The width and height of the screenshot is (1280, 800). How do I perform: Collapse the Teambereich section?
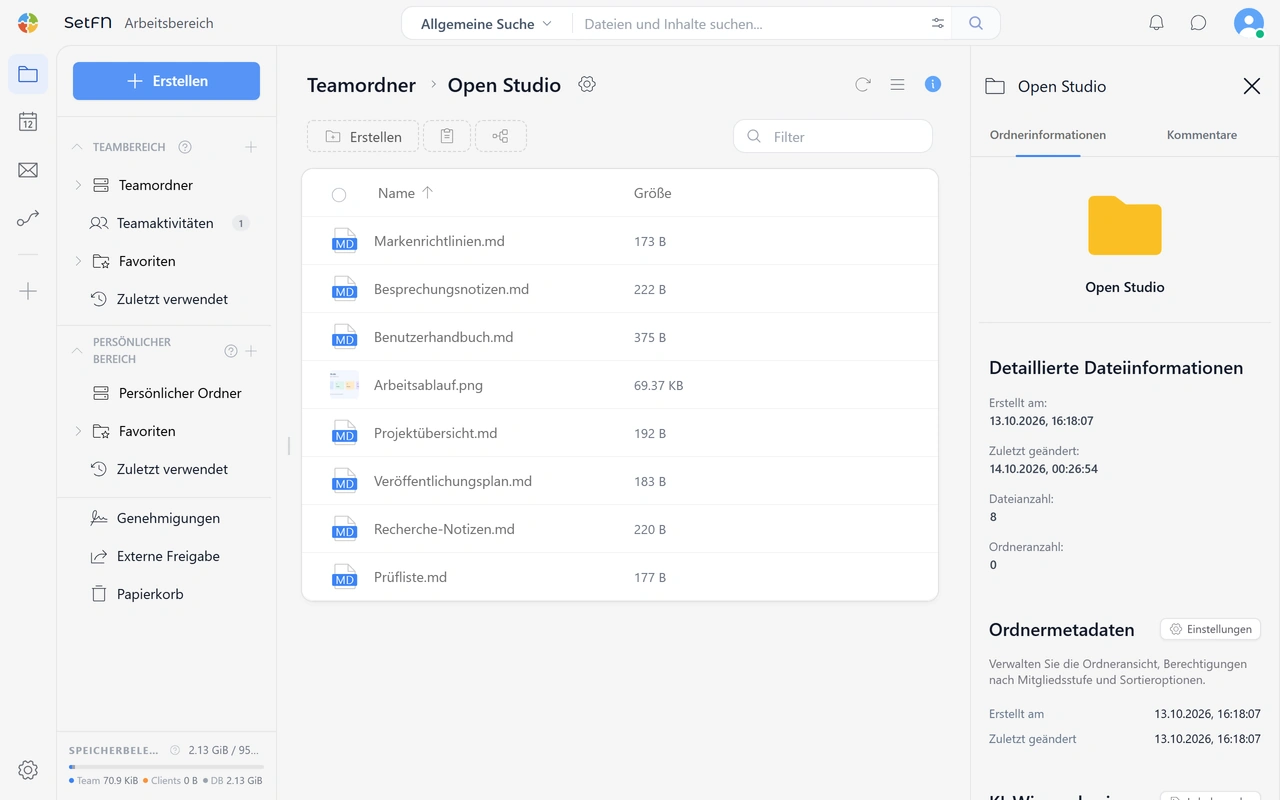tap(77, 147)
